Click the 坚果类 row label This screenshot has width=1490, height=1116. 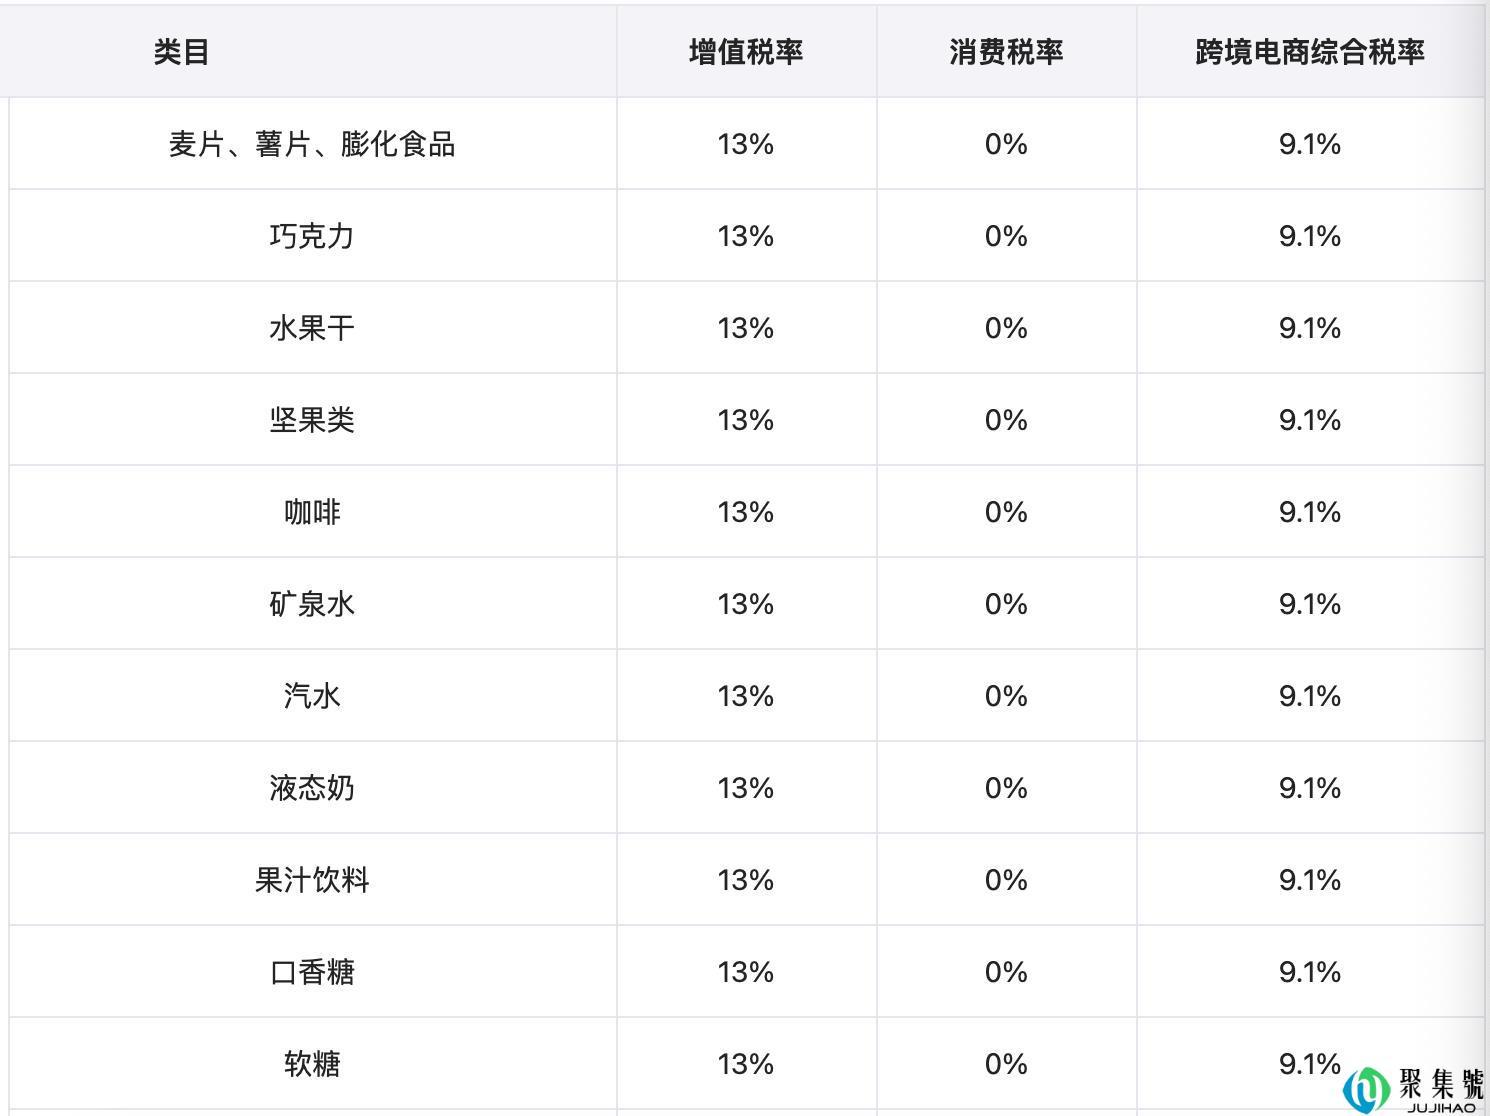coord(312,420)
